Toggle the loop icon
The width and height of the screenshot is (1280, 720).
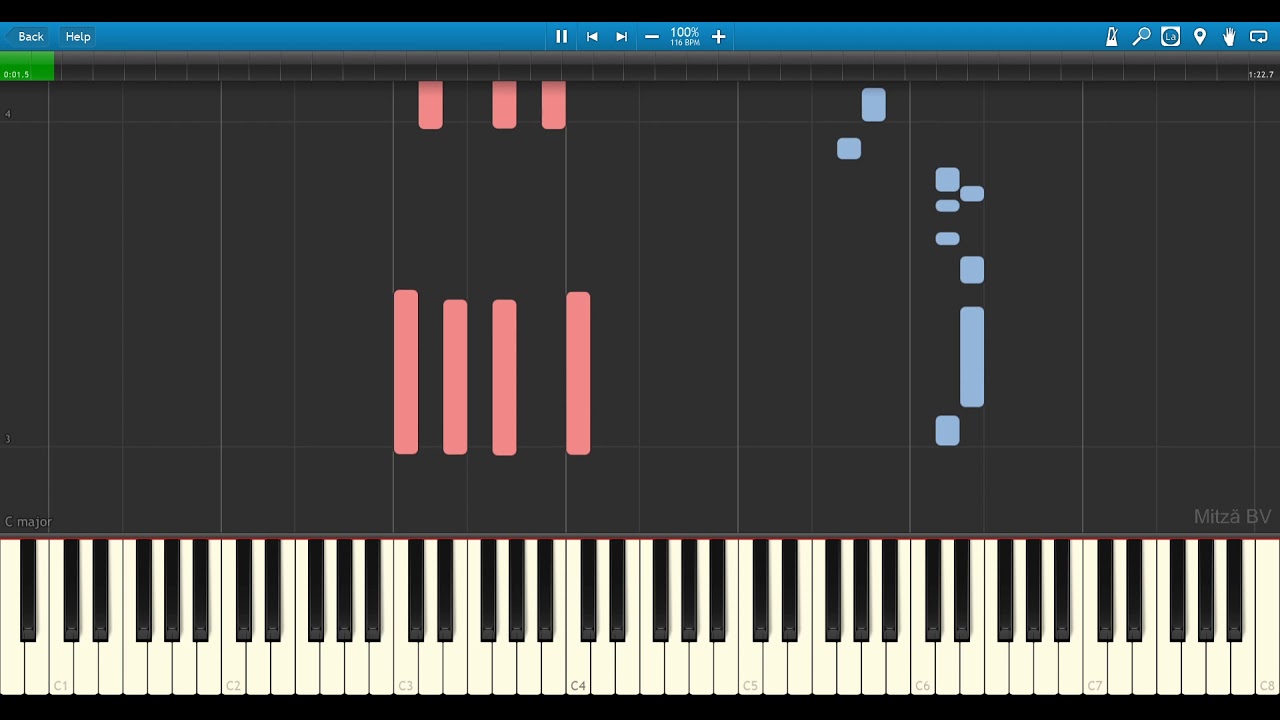pos(1259,36)
